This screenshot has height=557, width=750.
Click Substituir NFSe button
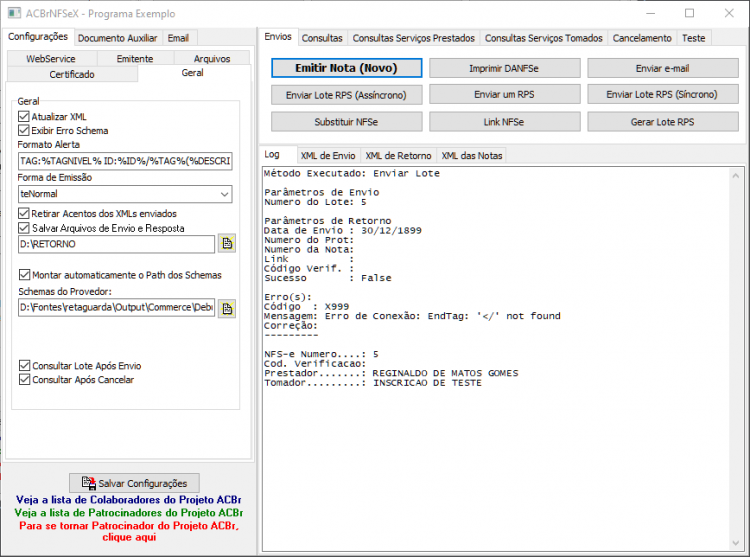pos(346,122)
